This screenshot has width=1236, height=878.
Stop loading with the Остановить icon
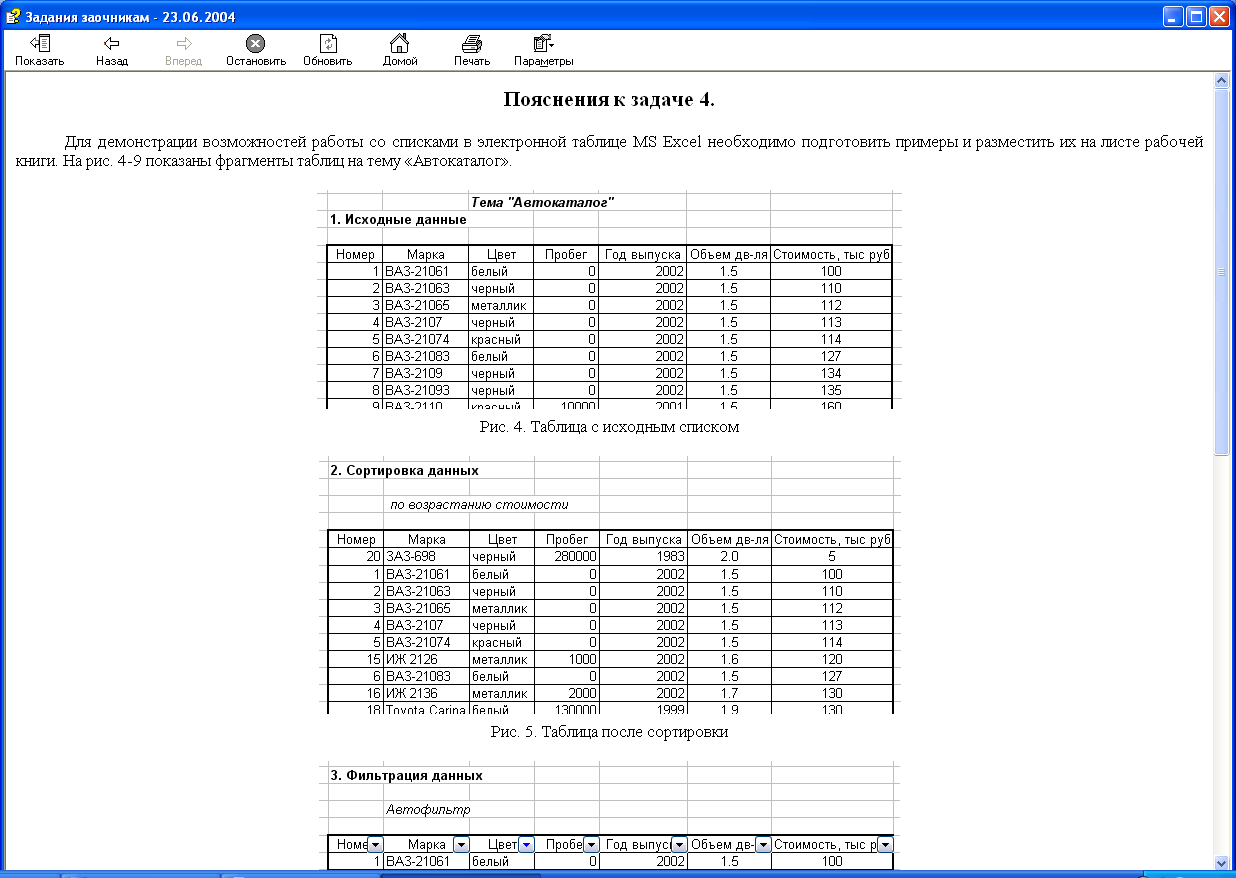(255, 50)
